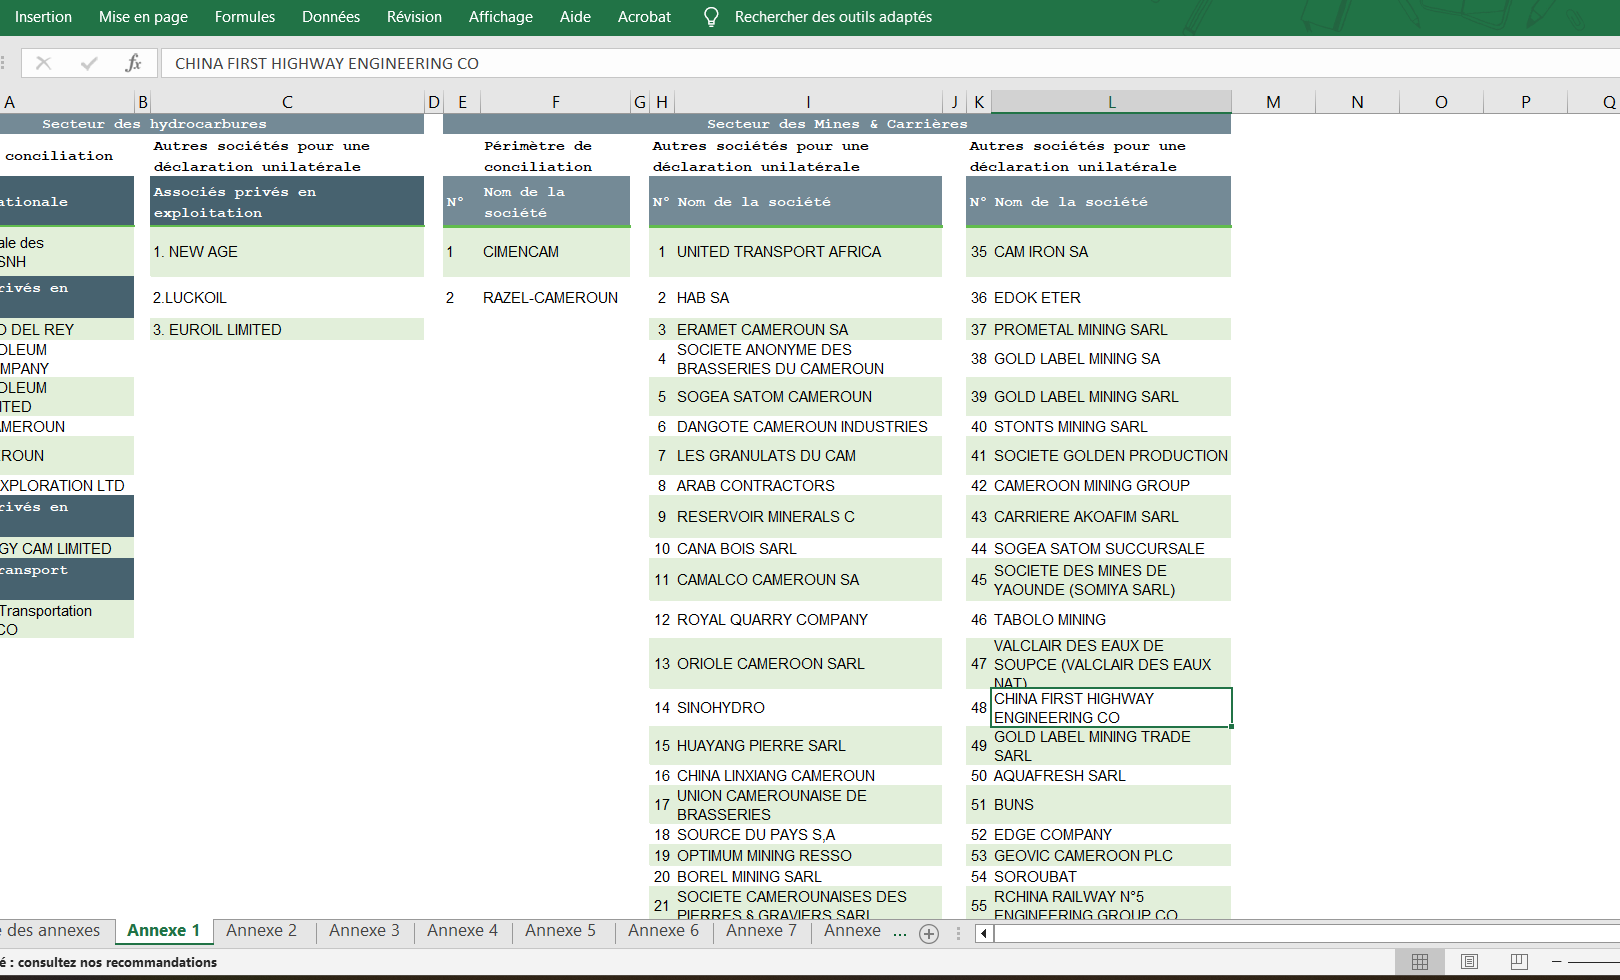
Task: Switch to the Annexe 7 sheet tab
Action: [761, 931]
